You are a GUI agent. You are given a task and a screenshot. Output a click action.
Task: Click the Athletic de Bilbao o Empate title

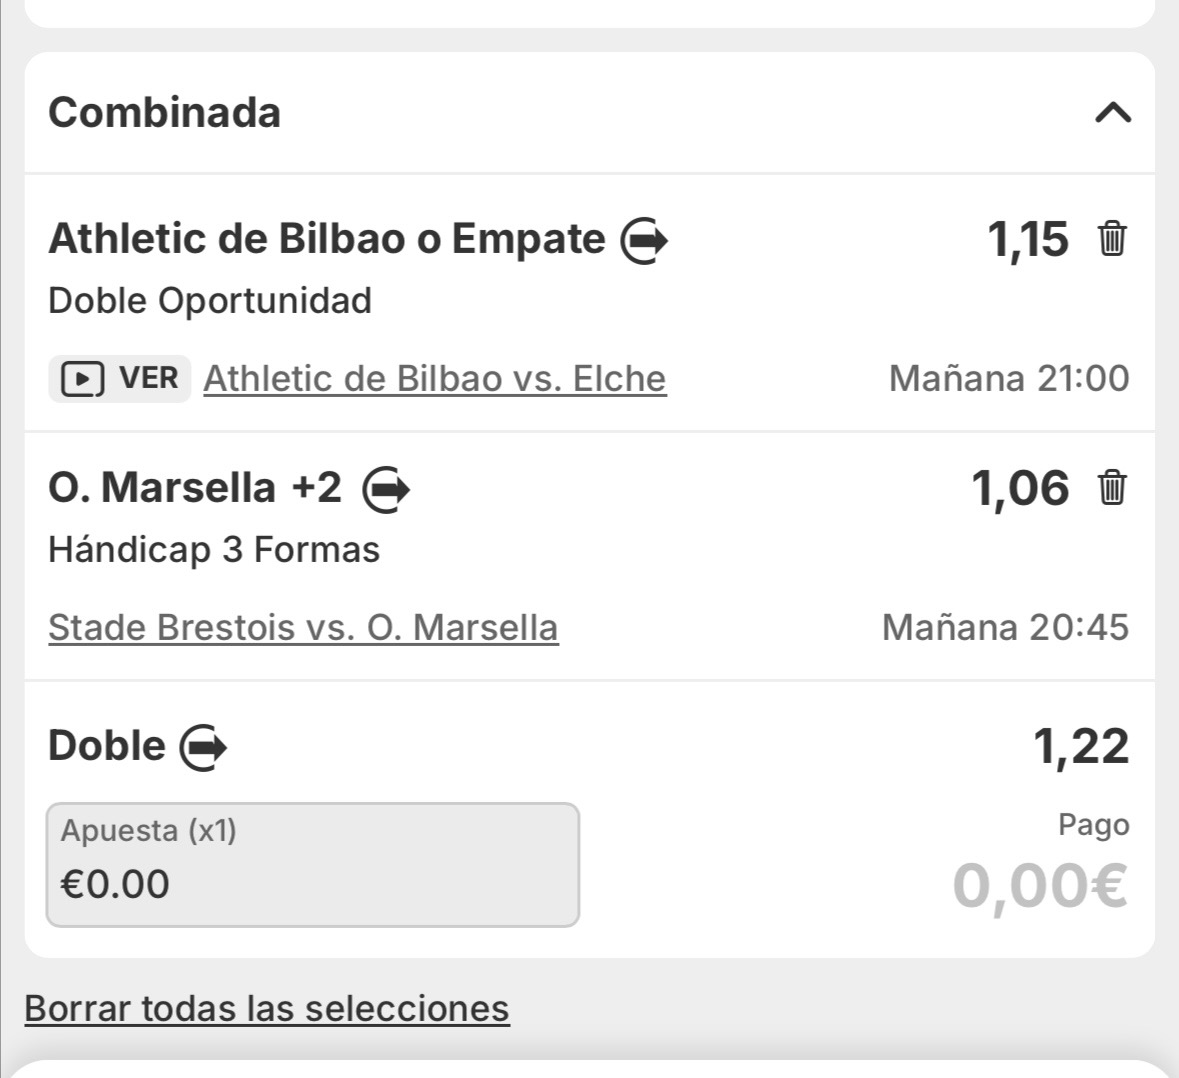326,239
